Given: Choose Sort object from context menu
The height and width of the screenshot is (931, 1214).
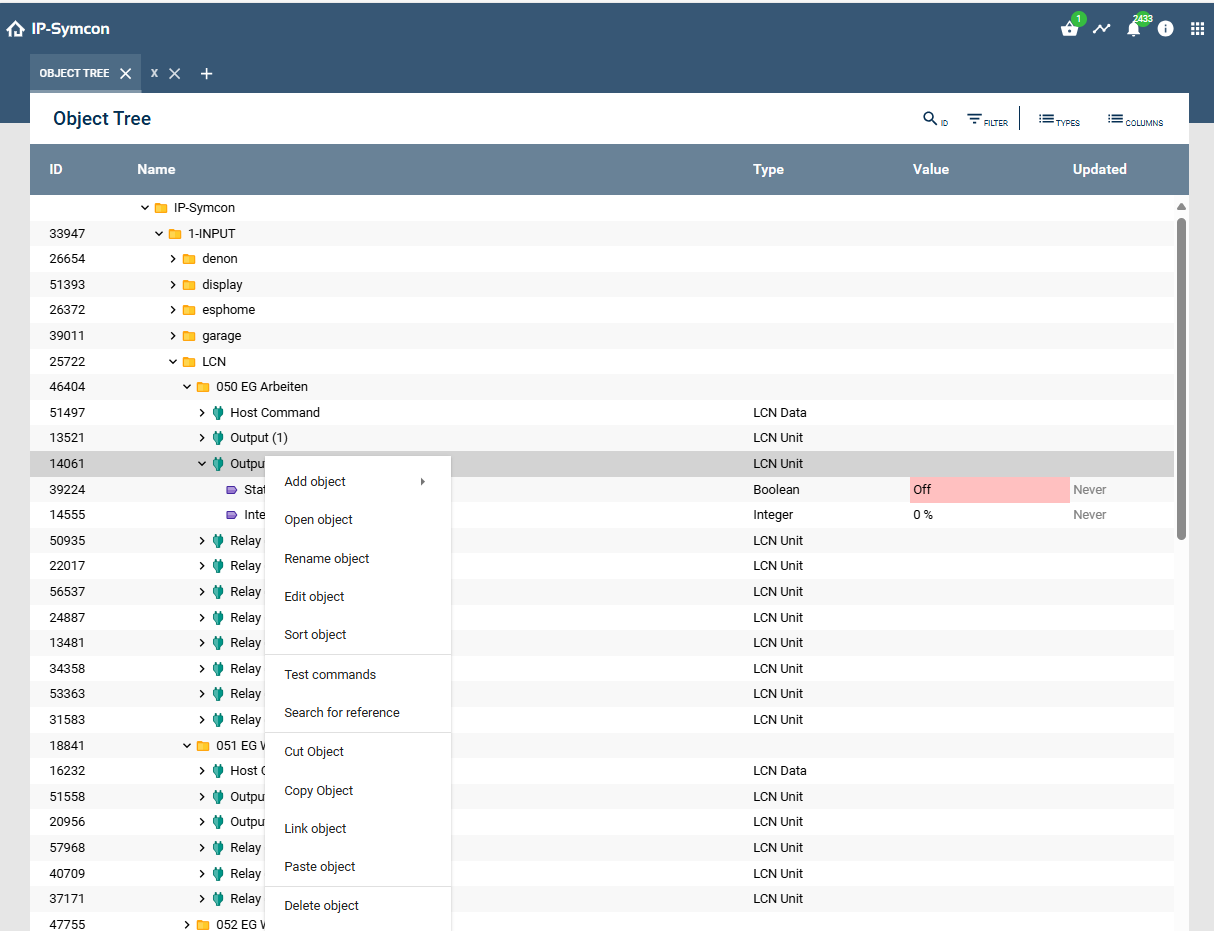Looking at the screenshot, I should point(357,635).
